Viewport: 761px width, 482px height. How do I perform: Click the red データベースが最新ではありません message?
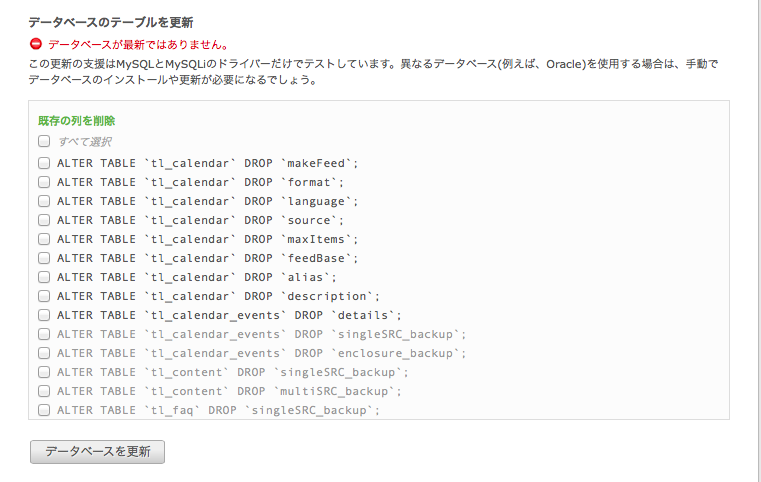click(138, 45)
